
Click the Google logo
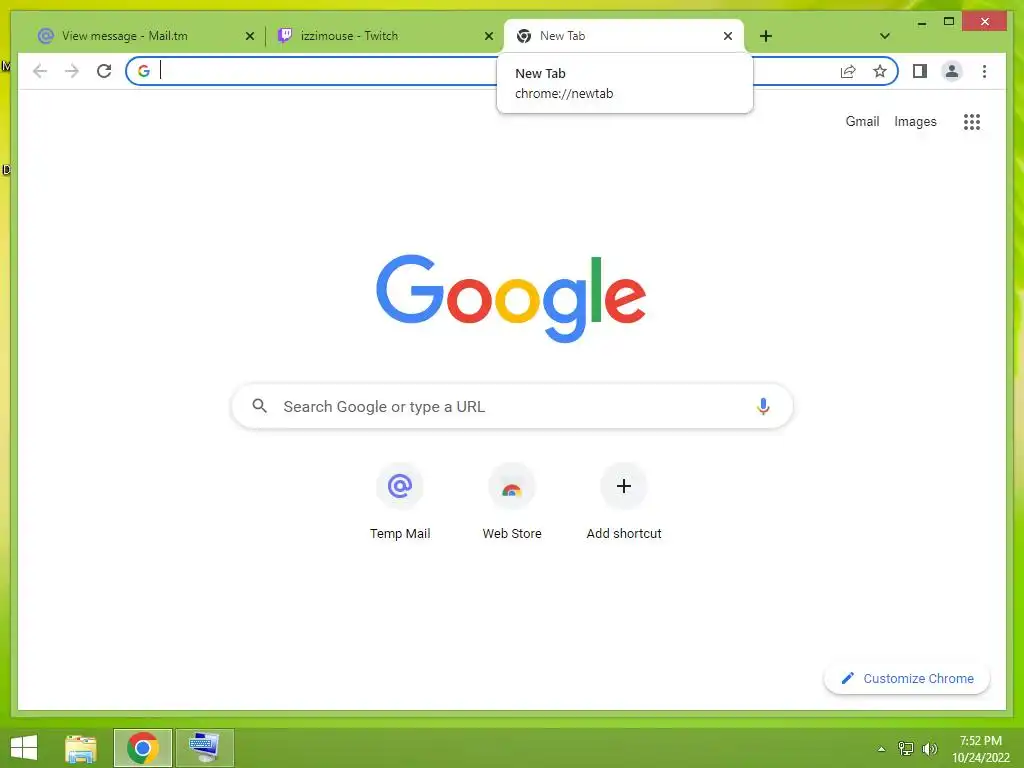click(511, 298)
